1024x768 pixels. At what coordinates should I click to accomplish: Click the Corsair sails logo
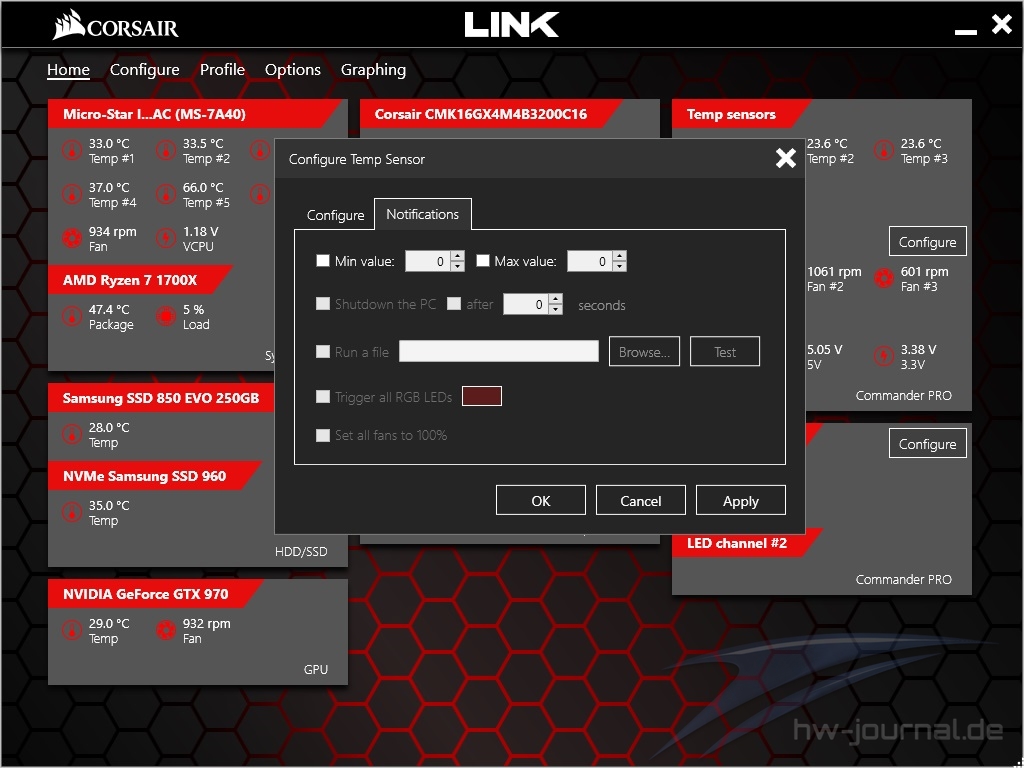69,25
